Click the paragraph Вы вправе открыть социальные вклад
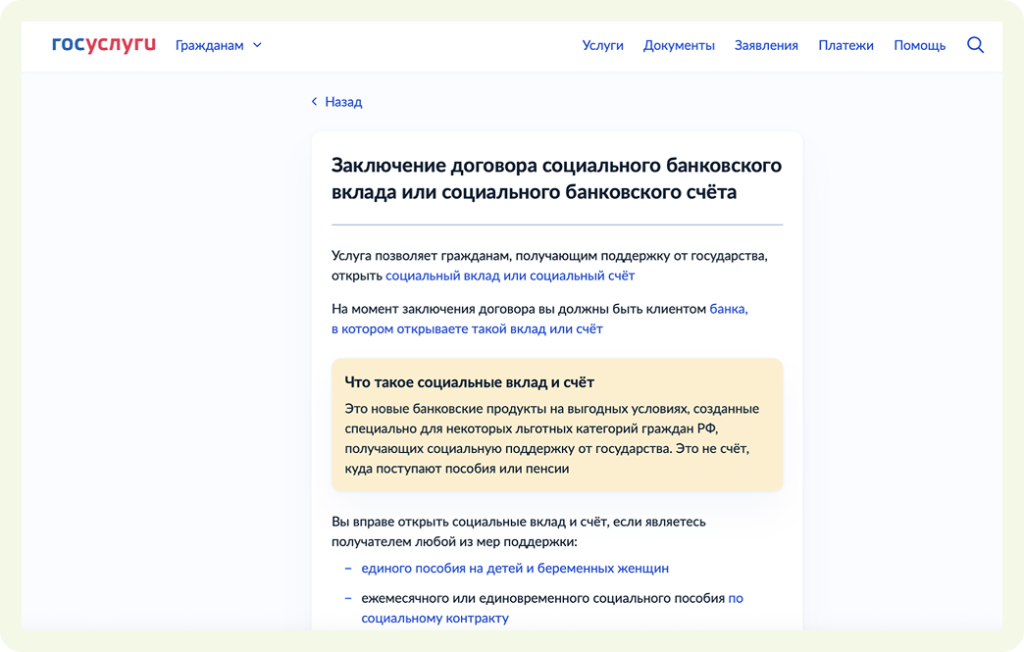Screen dimensions: 1024x652 click(519, 532)
